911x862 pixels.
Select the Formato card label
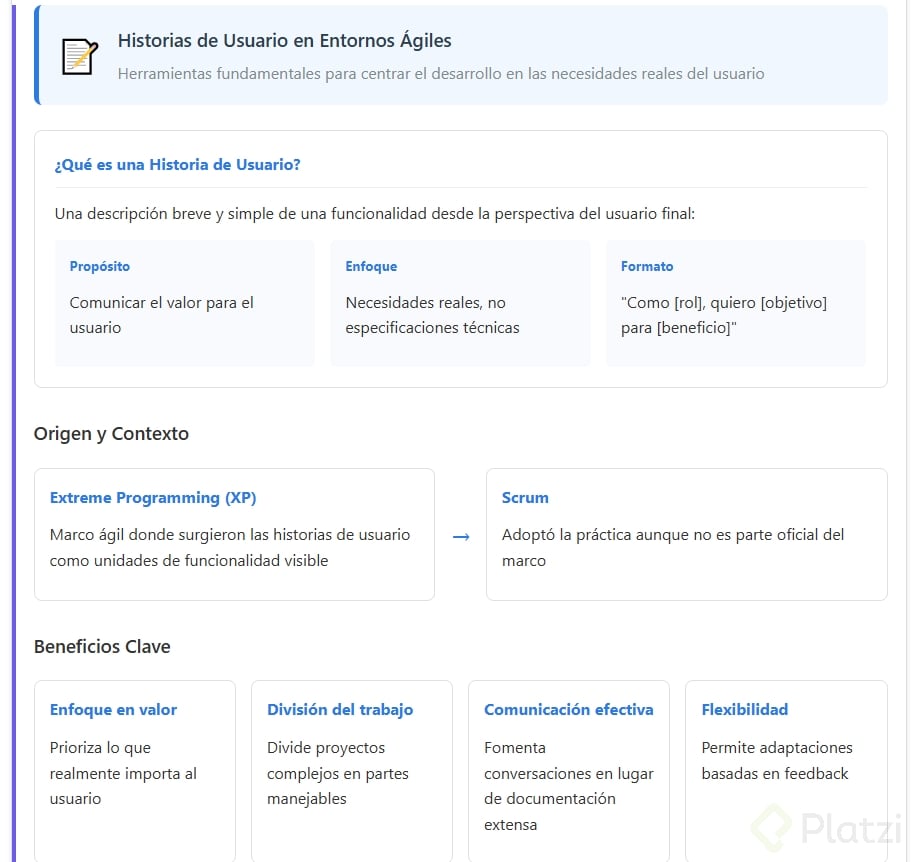click(x=647, y=266)
